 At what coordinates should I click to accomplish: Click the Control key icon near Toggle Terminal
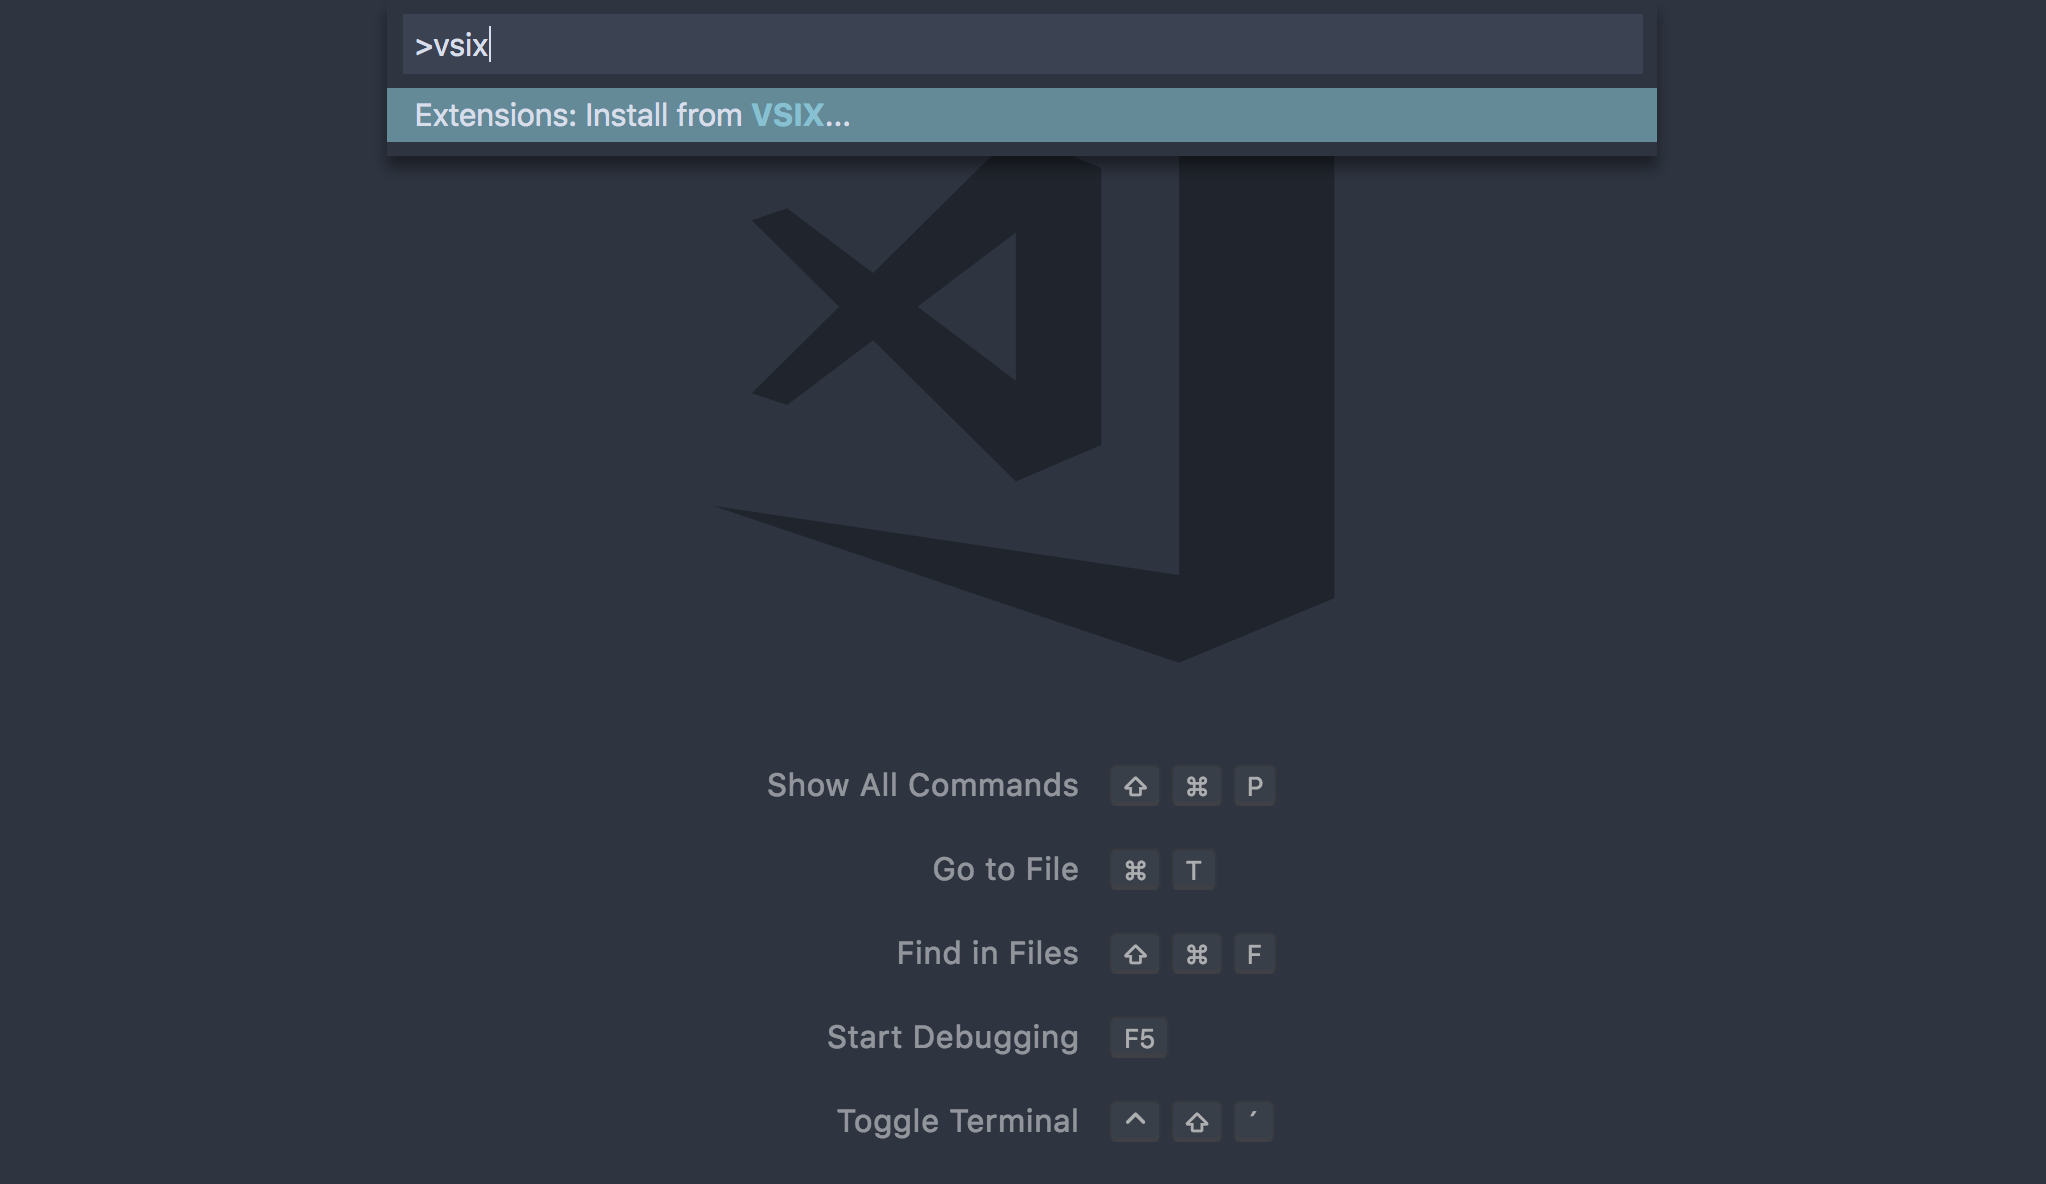(1134, 1121)
